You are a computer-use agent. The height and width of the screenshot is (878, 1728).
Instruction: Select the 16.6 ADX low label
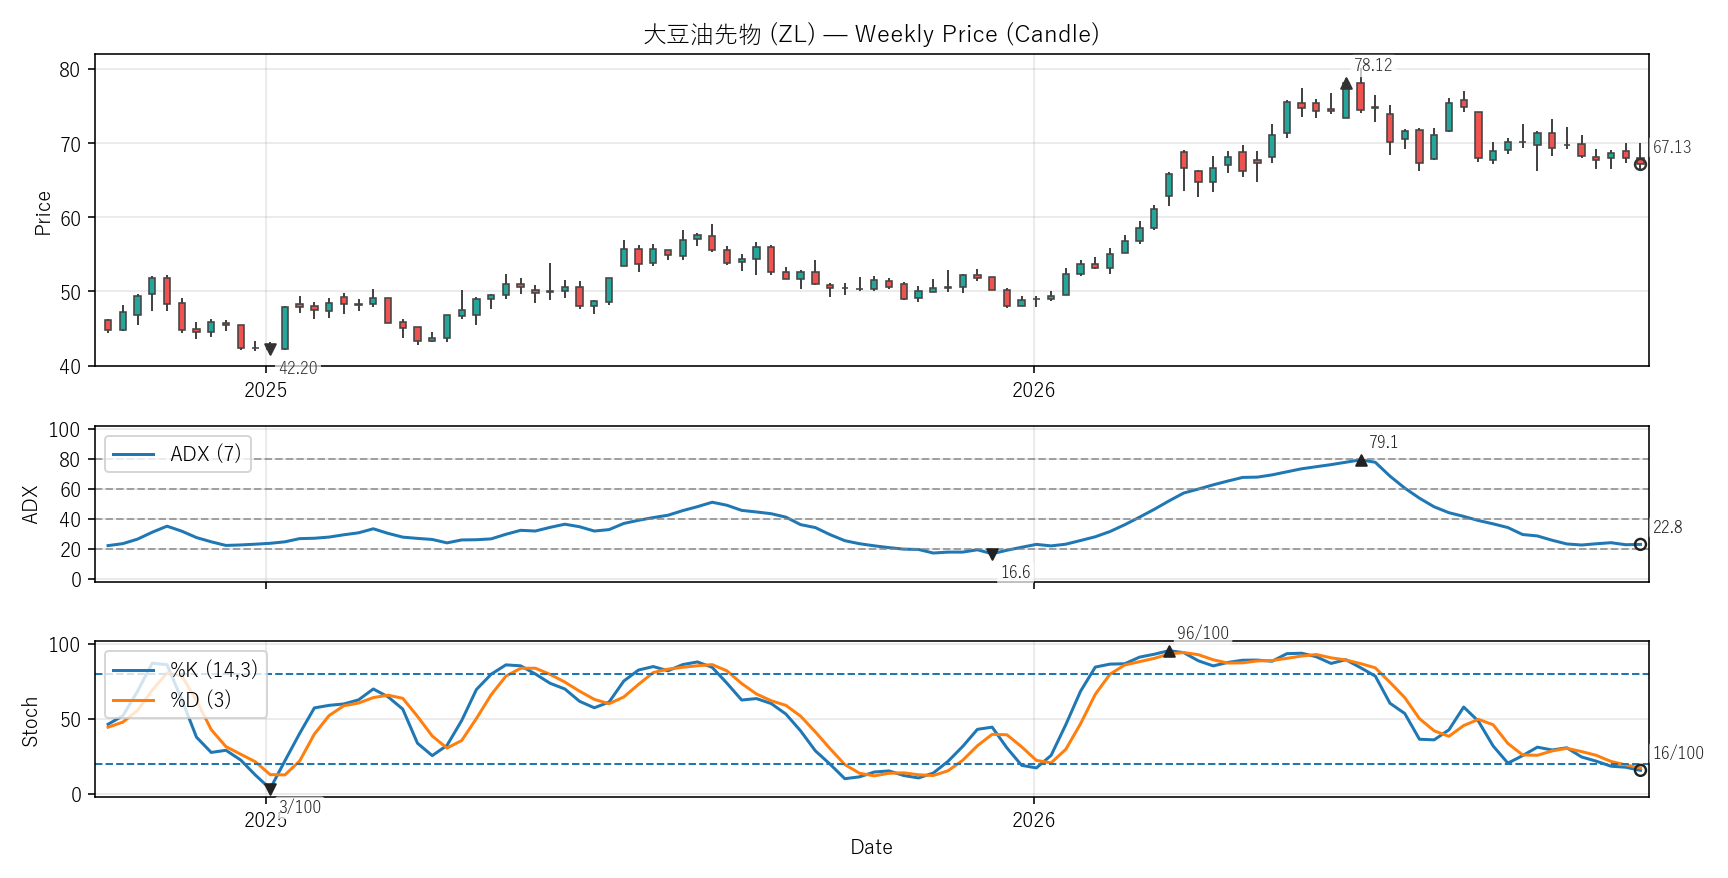(1016, 572)
